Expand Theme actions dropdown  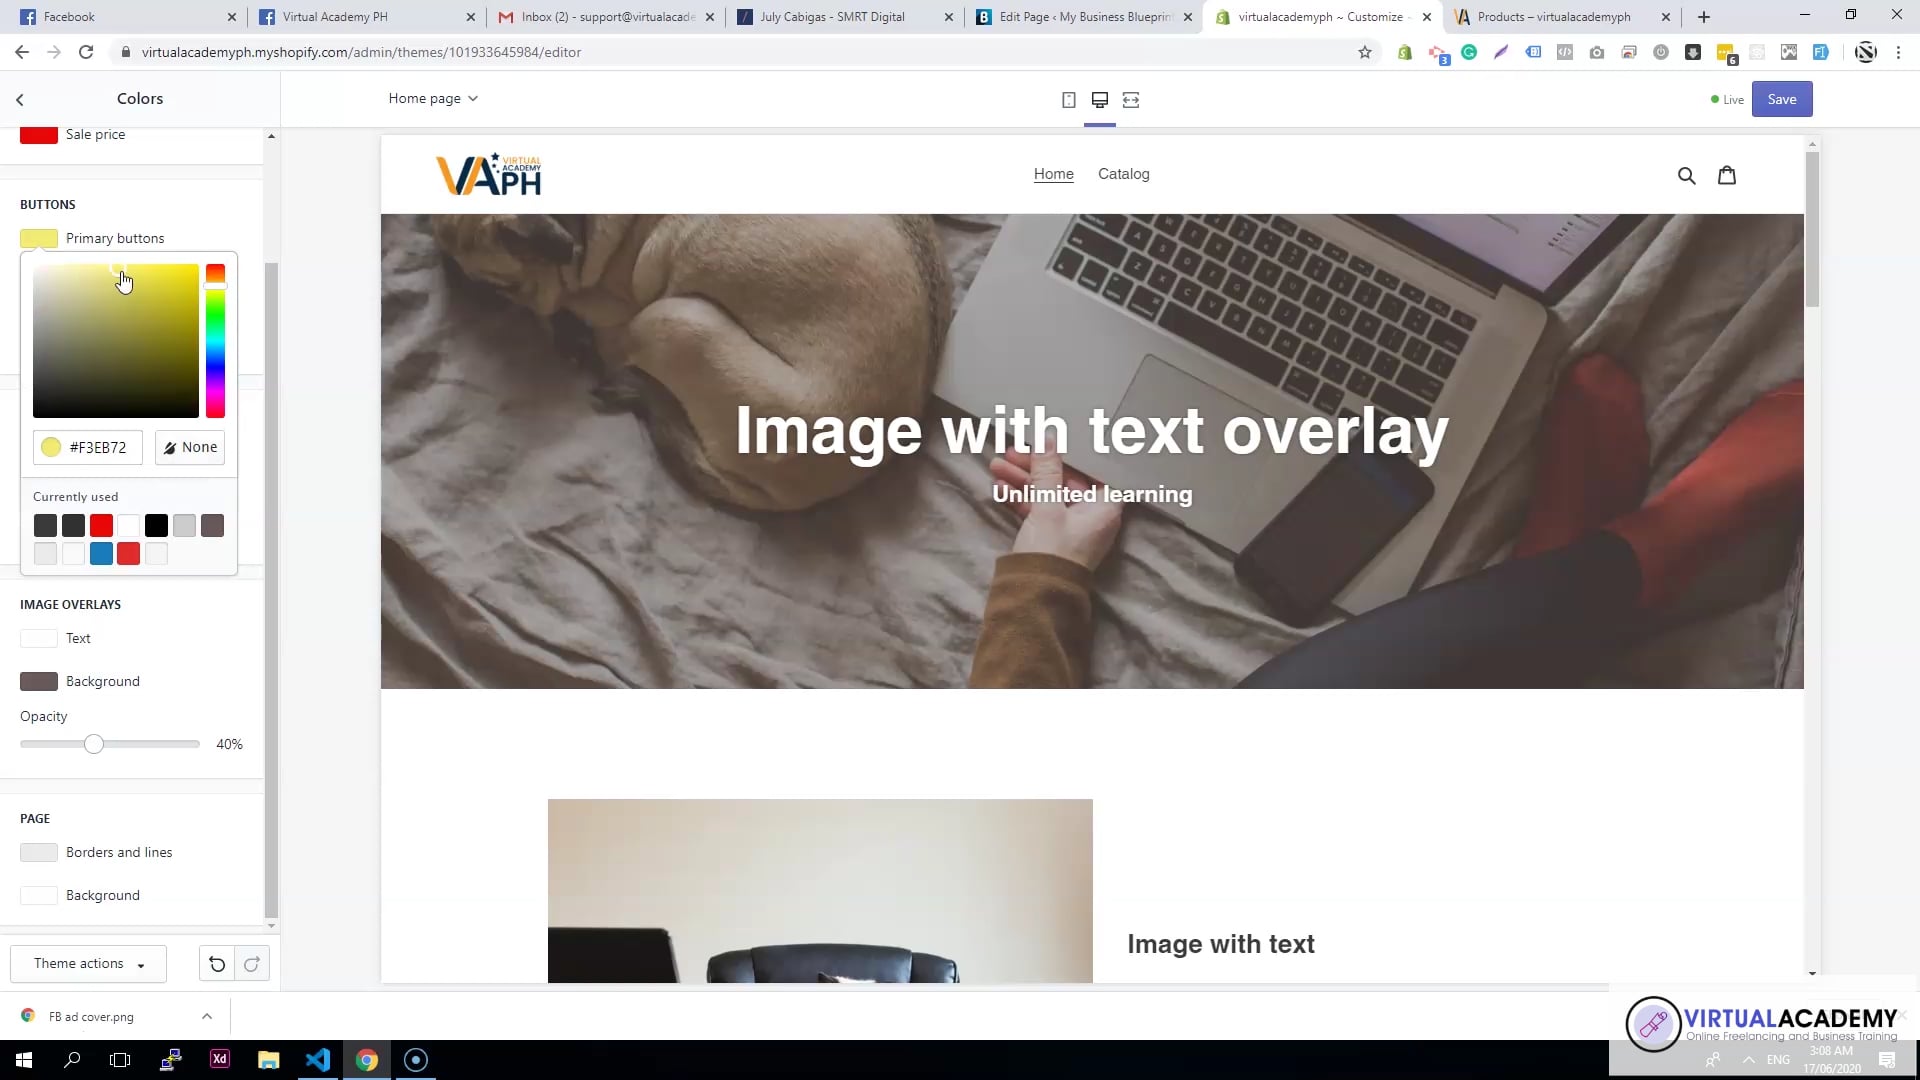point(89,964)
